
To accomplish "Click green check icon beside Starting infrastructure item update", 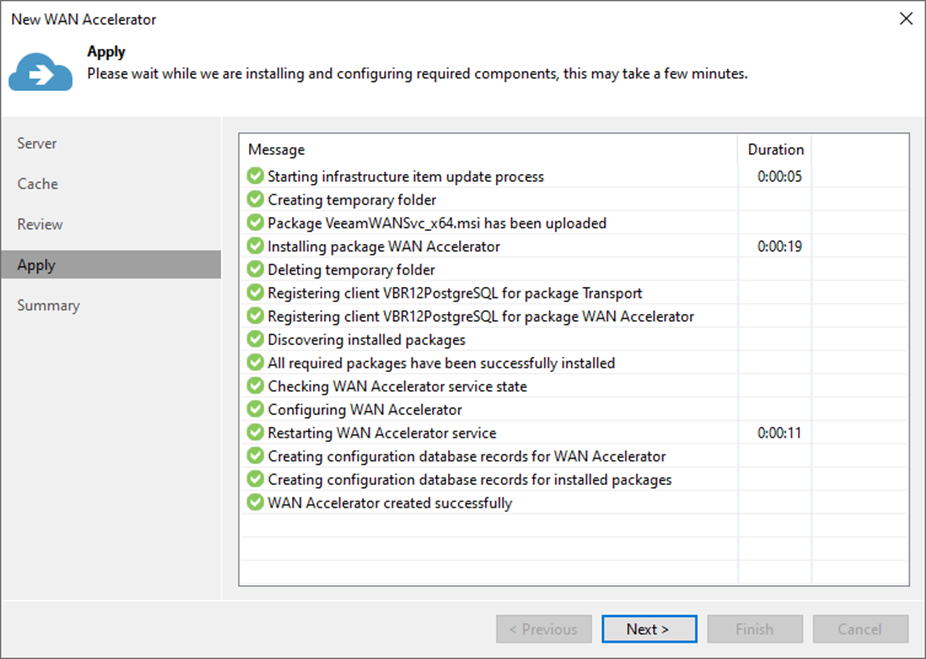I will point(256,177).
